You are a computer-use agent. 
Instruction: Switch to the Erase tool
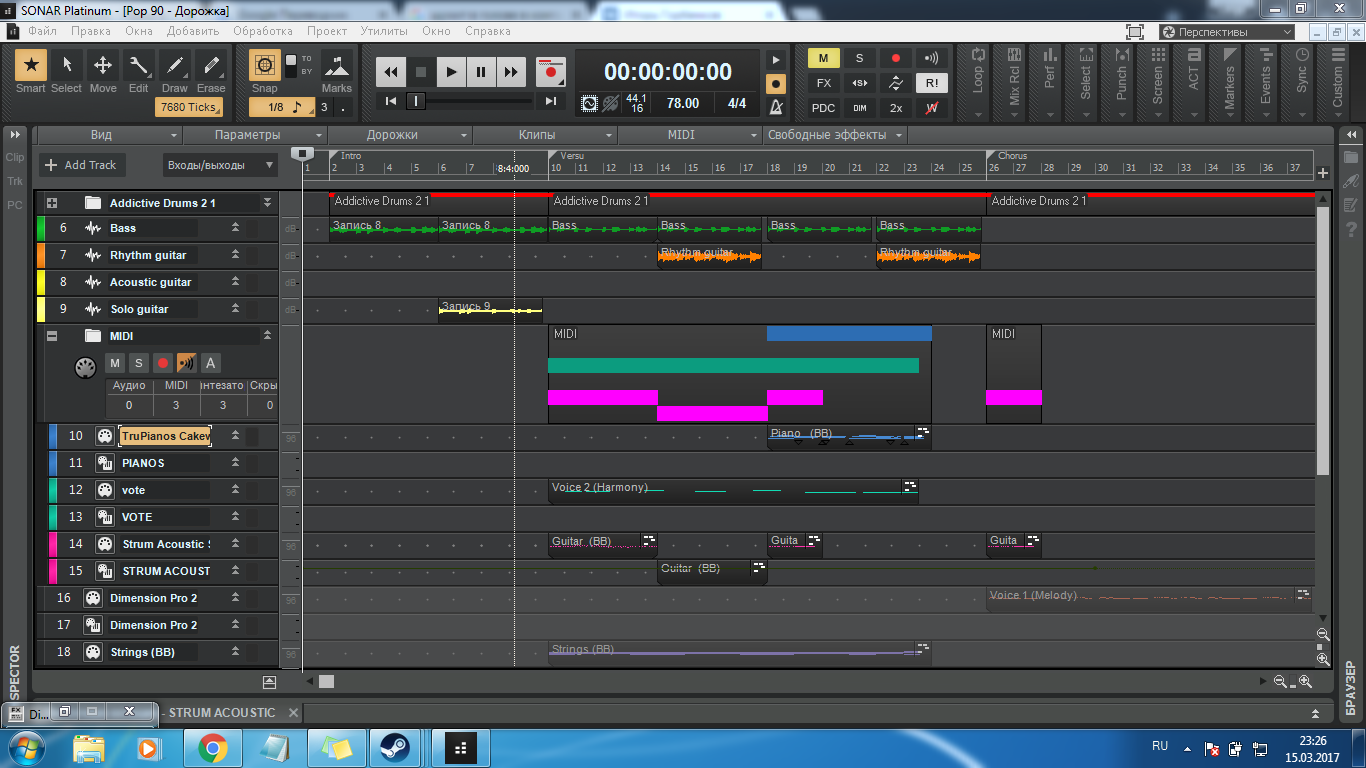(x=211, y=67)
